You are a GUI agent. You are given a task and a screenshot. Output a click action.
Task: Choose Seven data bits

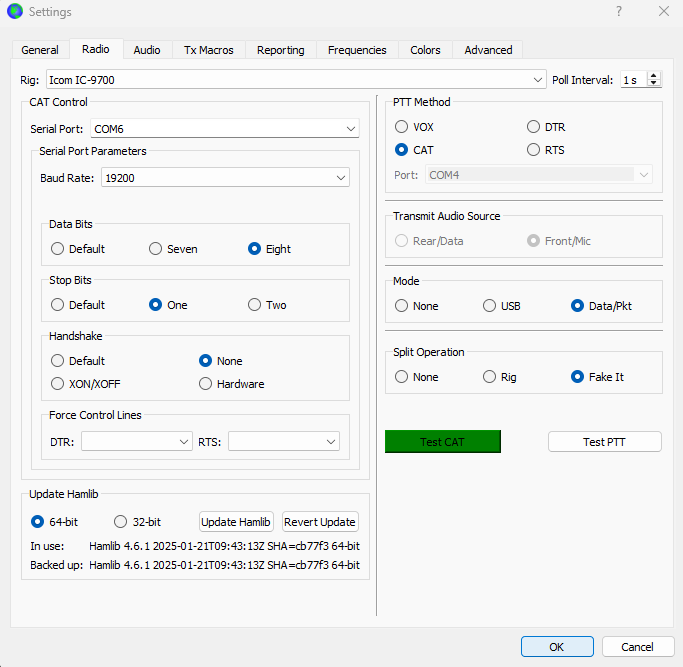click(x=156, y=249)
